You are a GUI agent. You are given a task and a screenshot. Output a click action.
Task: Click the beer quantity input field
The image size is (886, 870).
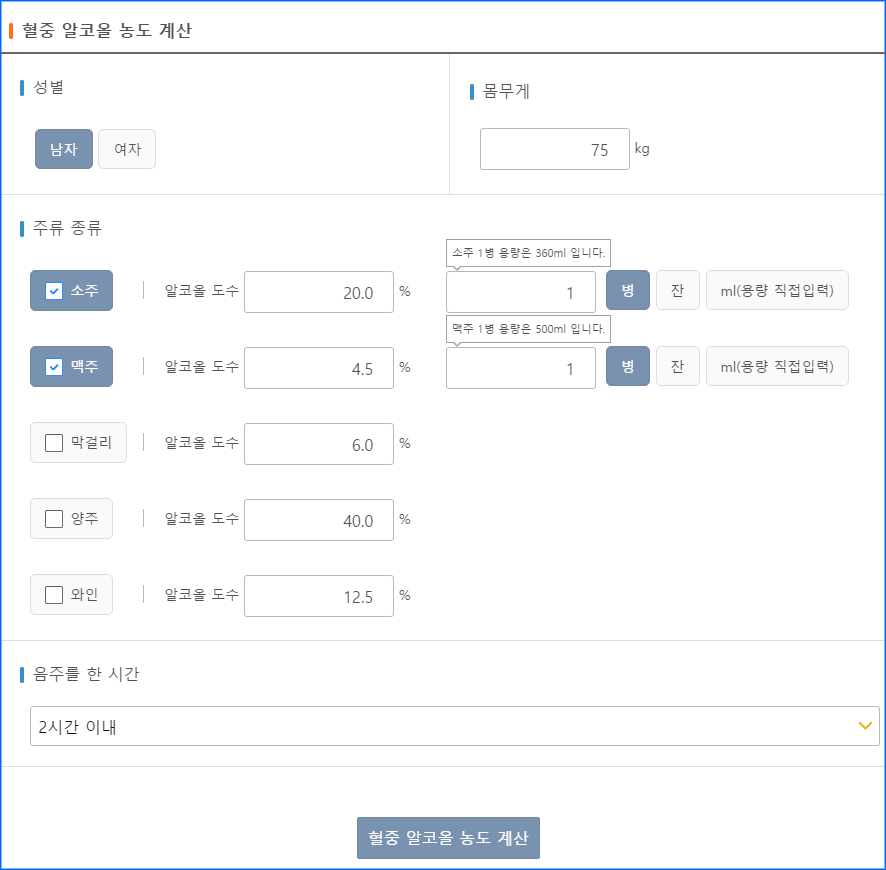[x=521, y=366]
